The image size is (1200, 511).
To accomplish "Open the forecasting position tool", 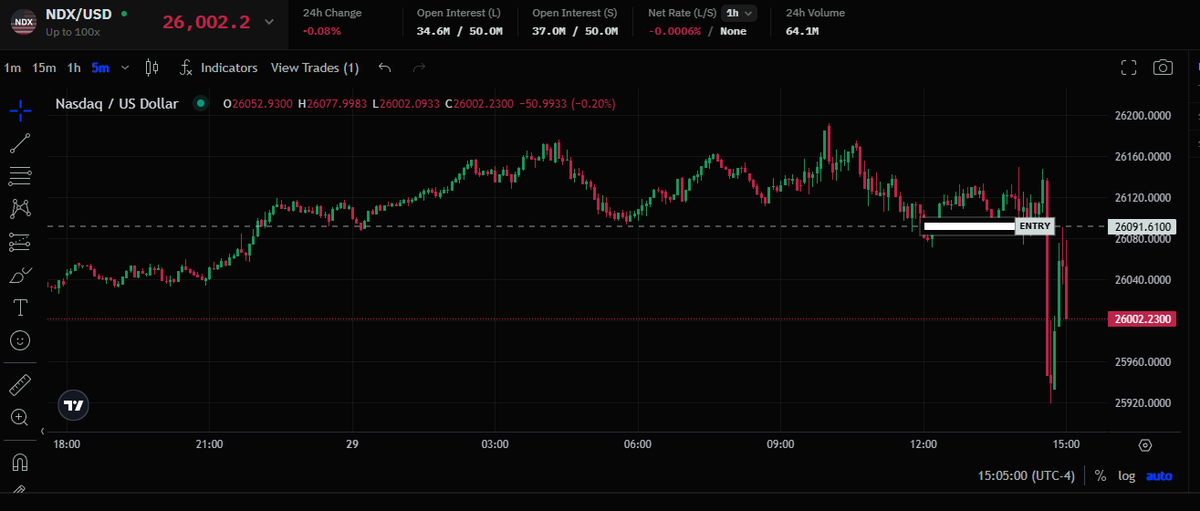I will (x=20, y=242).
